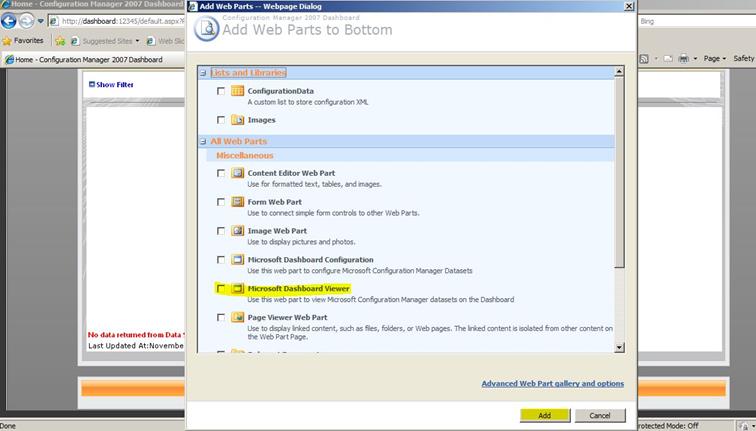The height and width of the screenshot is (431, 756).
Task: Click the Print icon in command bar
Action: [x=684, y=59]
